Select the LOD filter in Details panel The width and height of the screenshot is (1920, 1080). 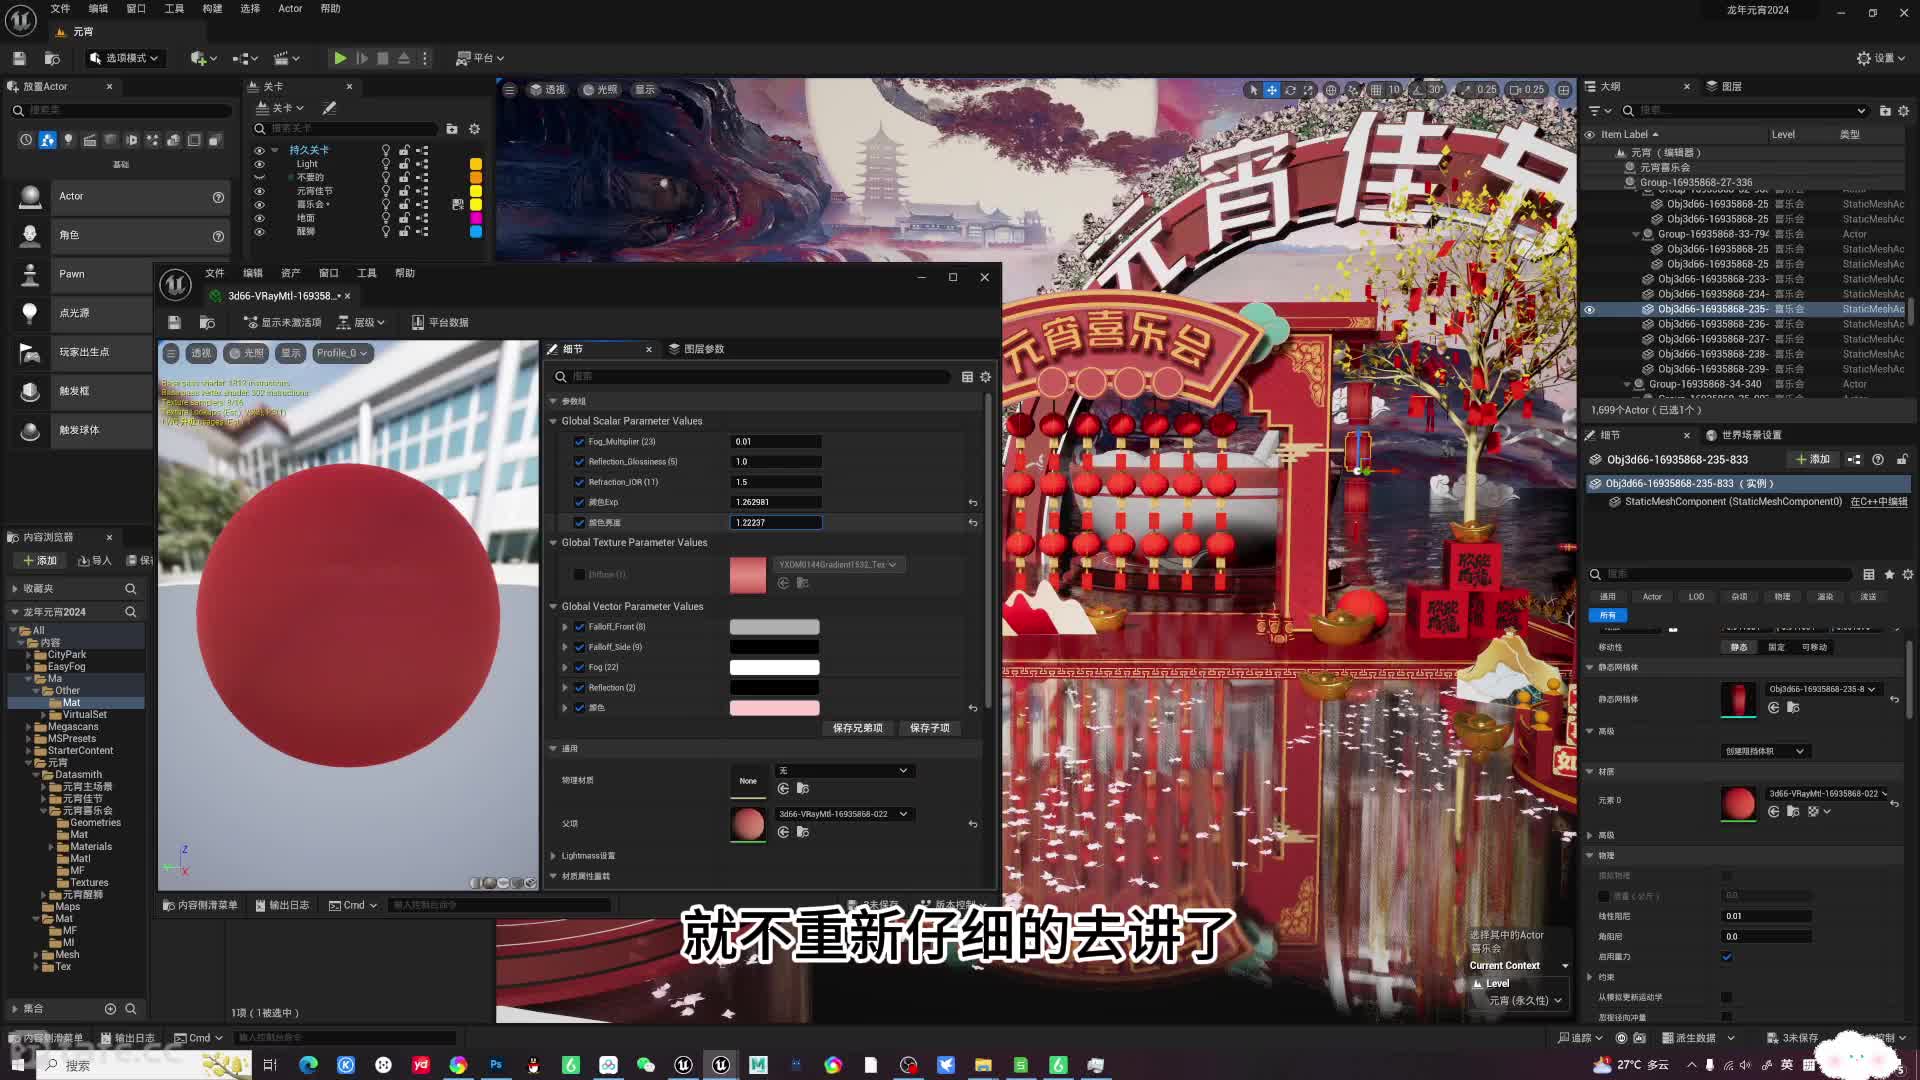pyautogui.click(x=1696, y=597)
